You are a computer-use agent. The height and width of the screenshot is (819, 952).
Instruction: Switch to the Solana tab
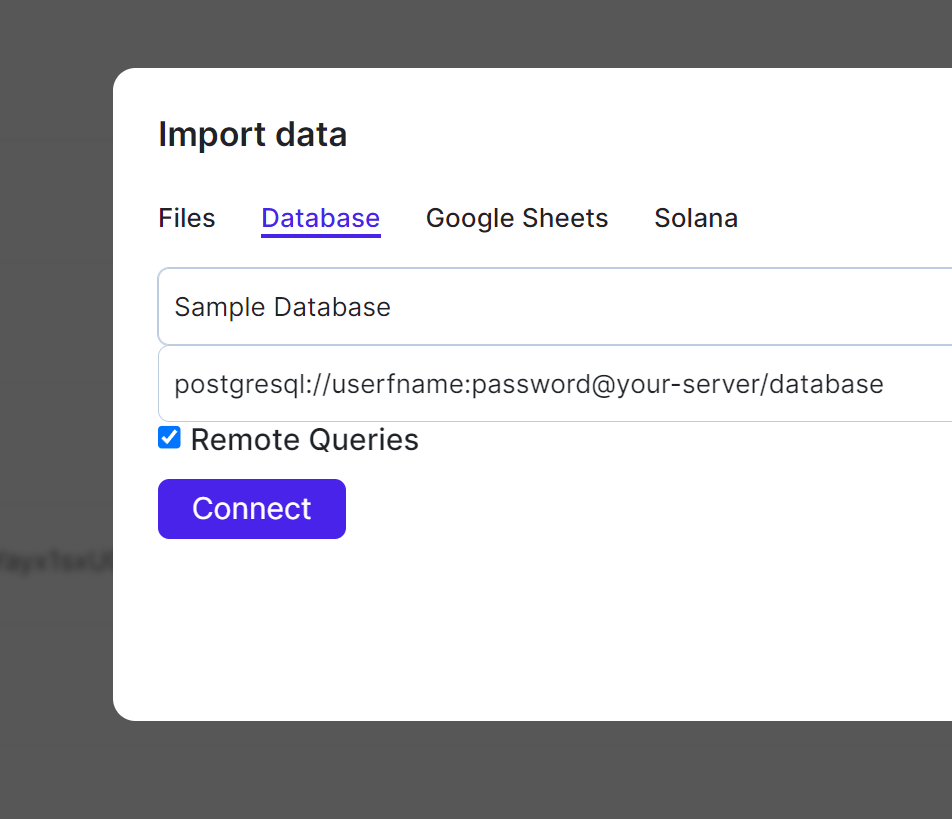[696, 218]
